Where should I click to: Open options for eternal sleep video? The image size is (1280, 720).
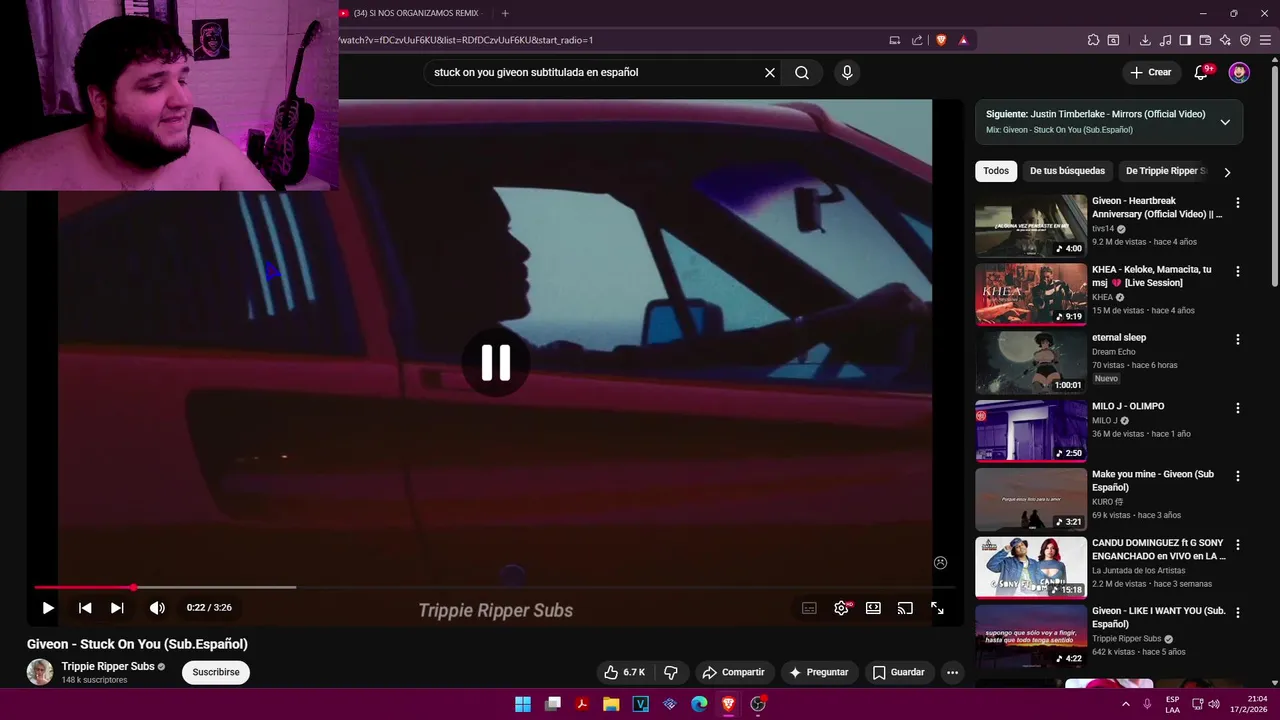pos(1238,339)
